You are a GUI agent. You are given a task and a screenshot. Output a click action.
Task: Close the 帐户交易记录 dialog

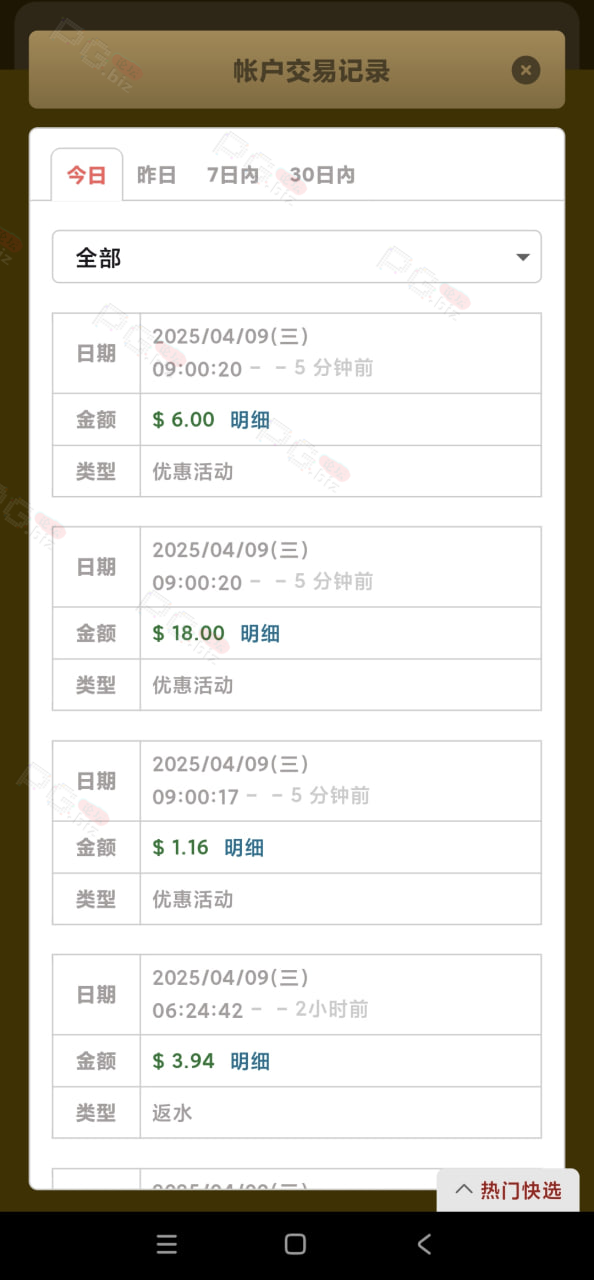525,70
